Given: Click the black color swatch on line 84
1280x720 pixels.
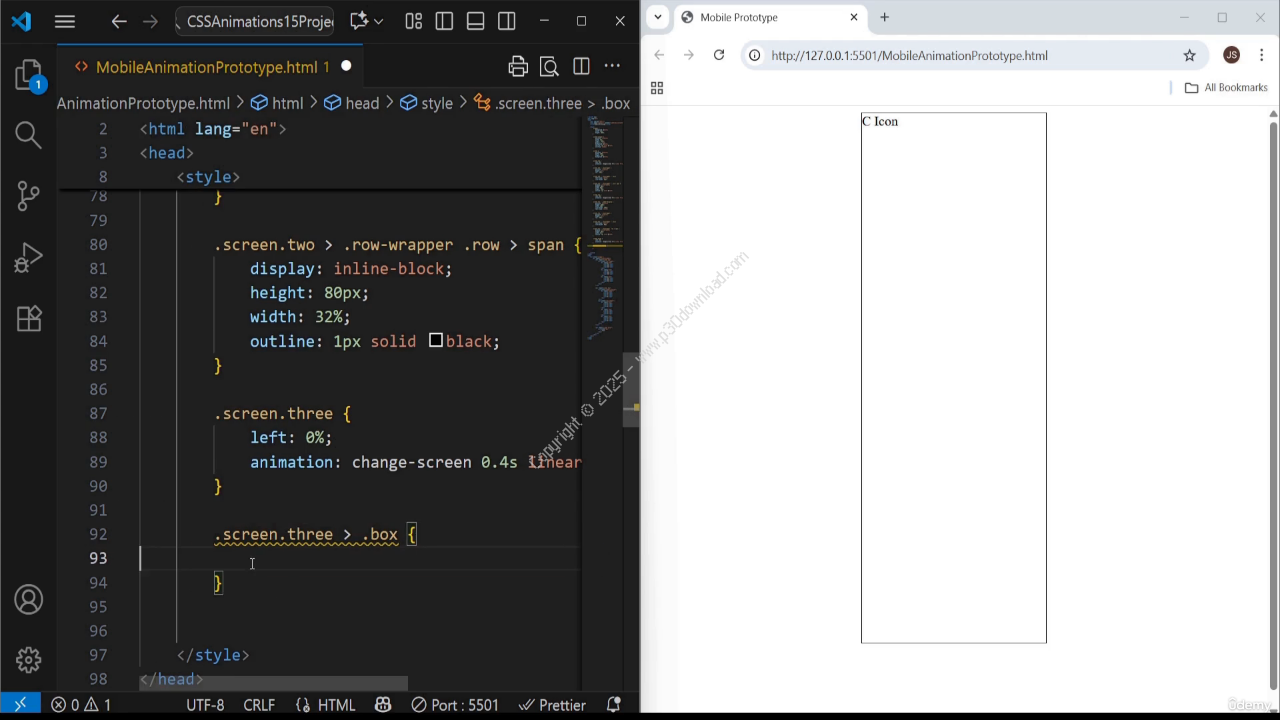Looking at the screenshot, I should pos(435,341).
